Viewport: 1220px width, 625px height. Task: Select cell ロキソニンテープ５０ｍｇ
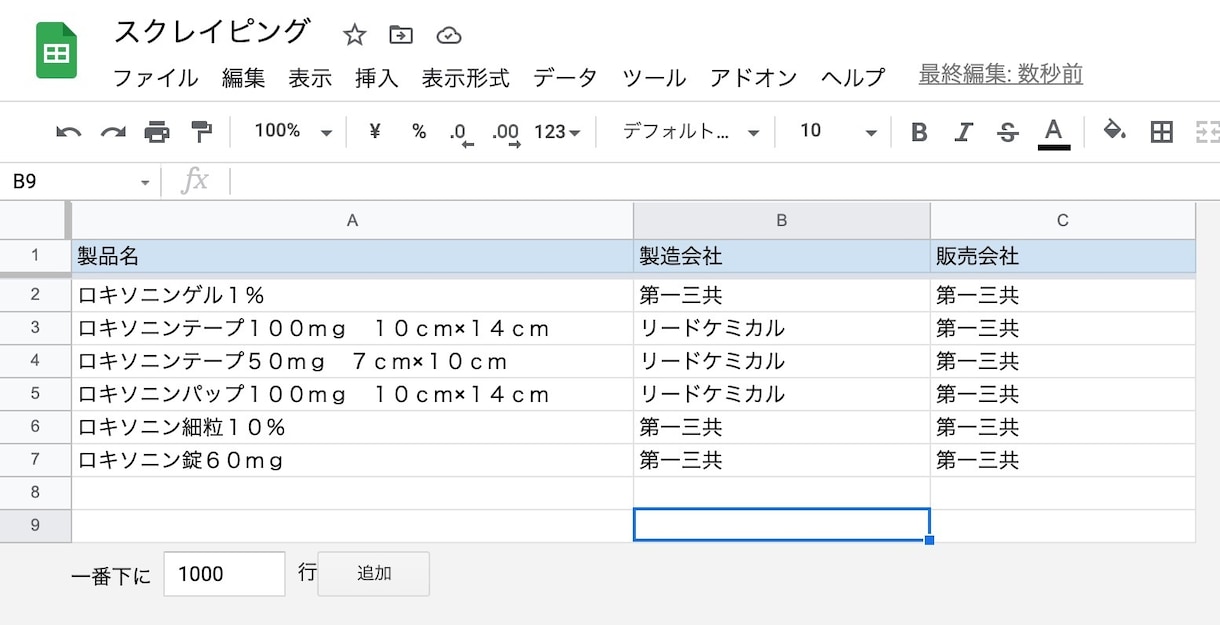(352, 361)
